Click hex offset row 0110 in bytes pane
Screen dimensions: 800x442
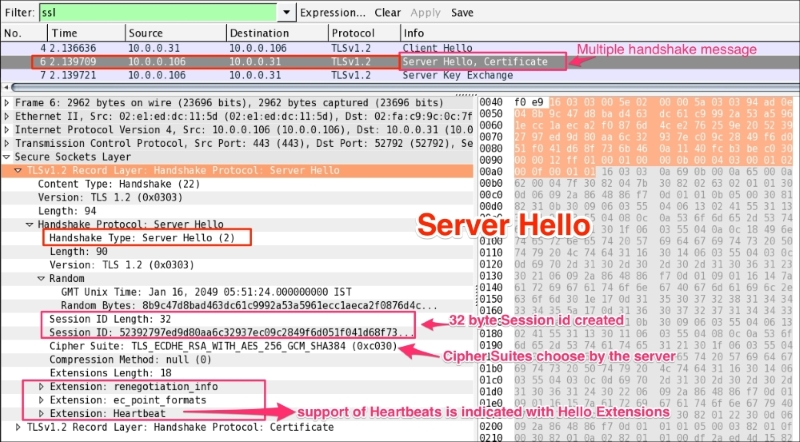tap(491, 252)
